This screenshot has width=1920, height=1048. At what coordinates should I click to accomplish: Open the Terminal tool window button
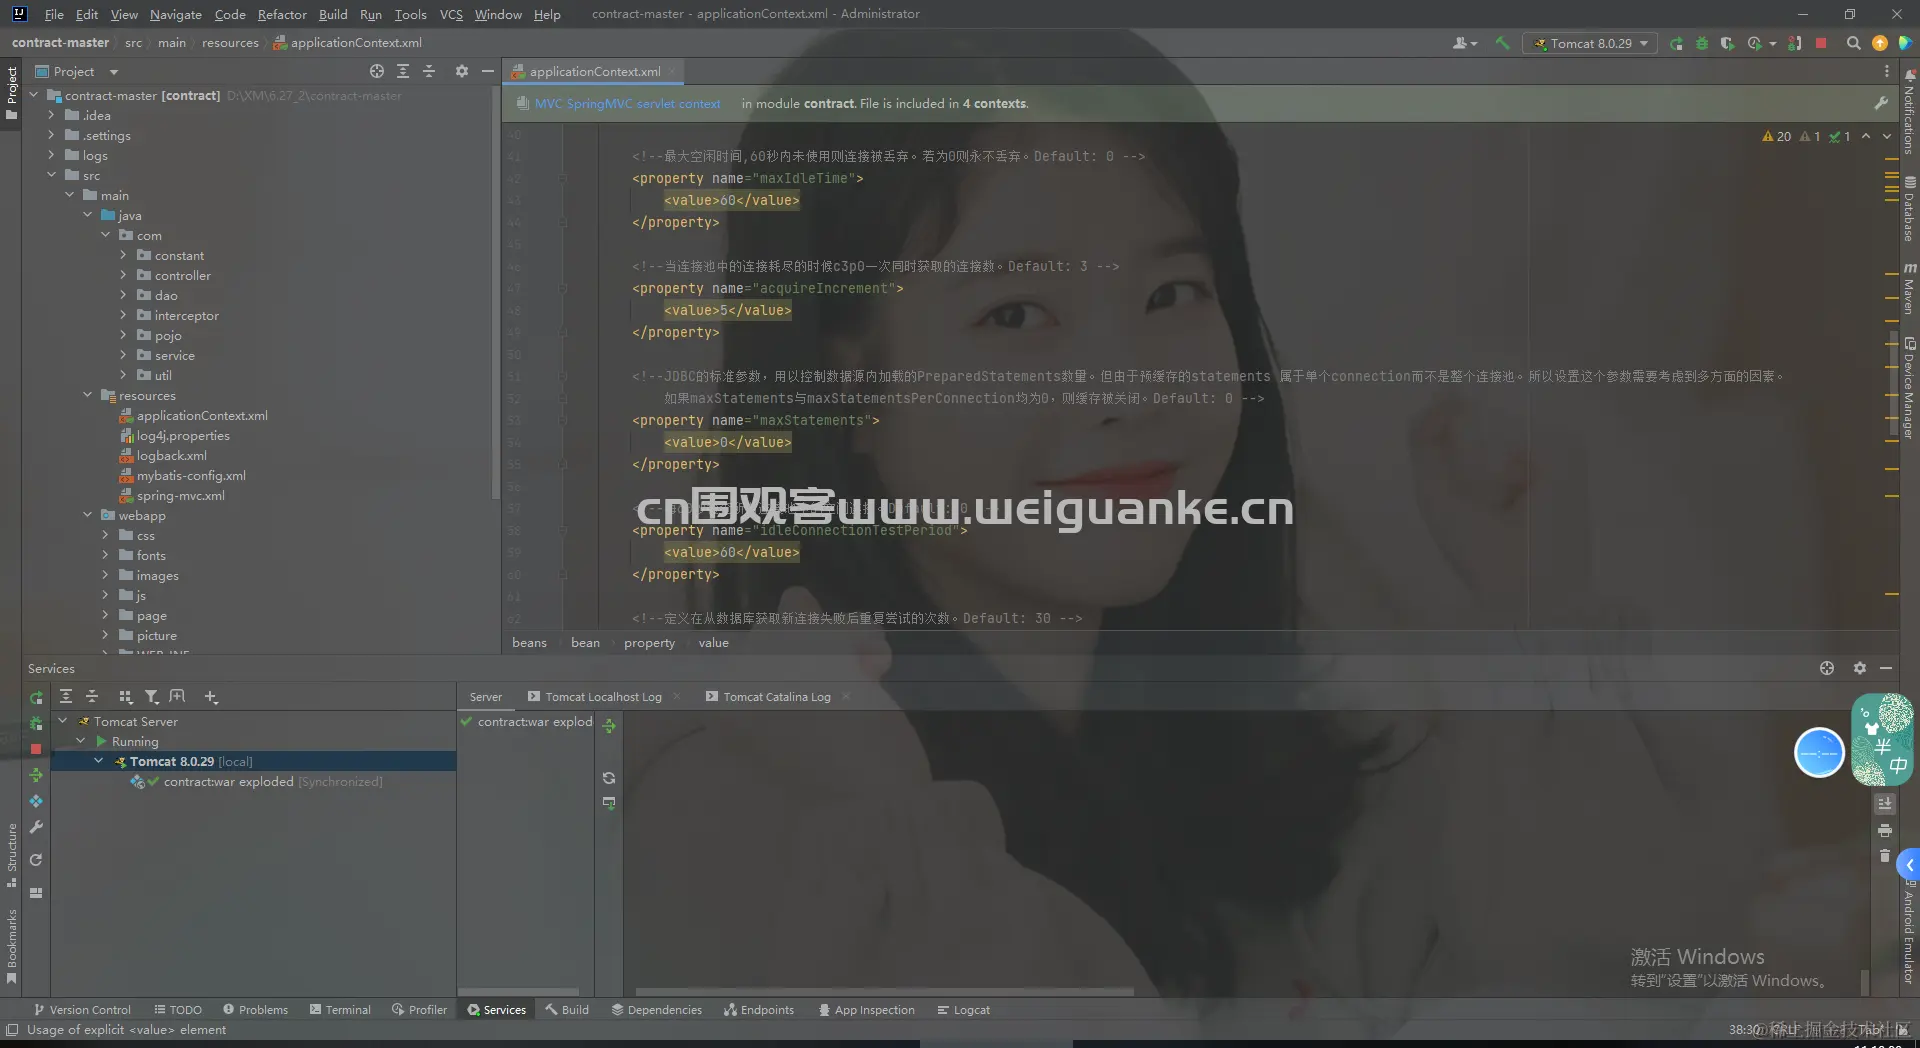pyautogui.click(x=340, y=1010)
